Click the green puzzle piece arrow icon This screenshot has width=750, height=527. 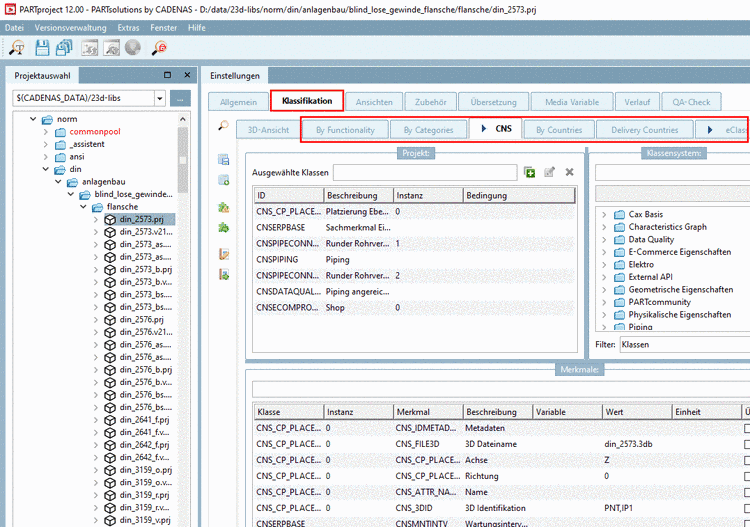[x=223, y=228]
